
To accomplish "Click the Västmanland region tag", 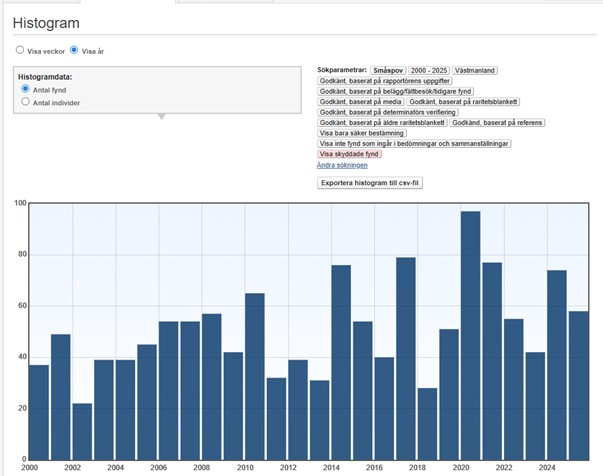I will pyautogui.click(x=475, y=70).
